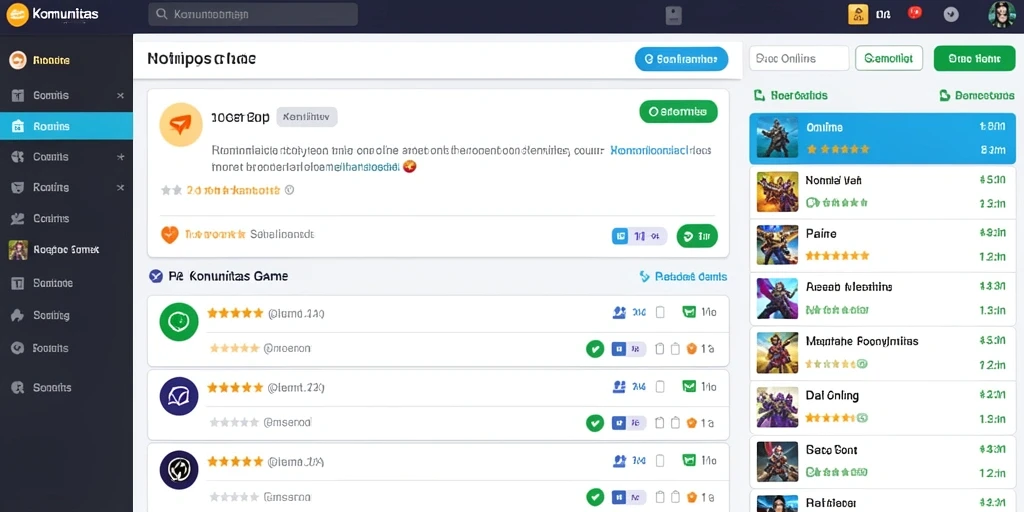The height and width of the screenshot is (512, 1024).
Task: Click the solid green button at right panel's top
Action: tap(974, 58)
